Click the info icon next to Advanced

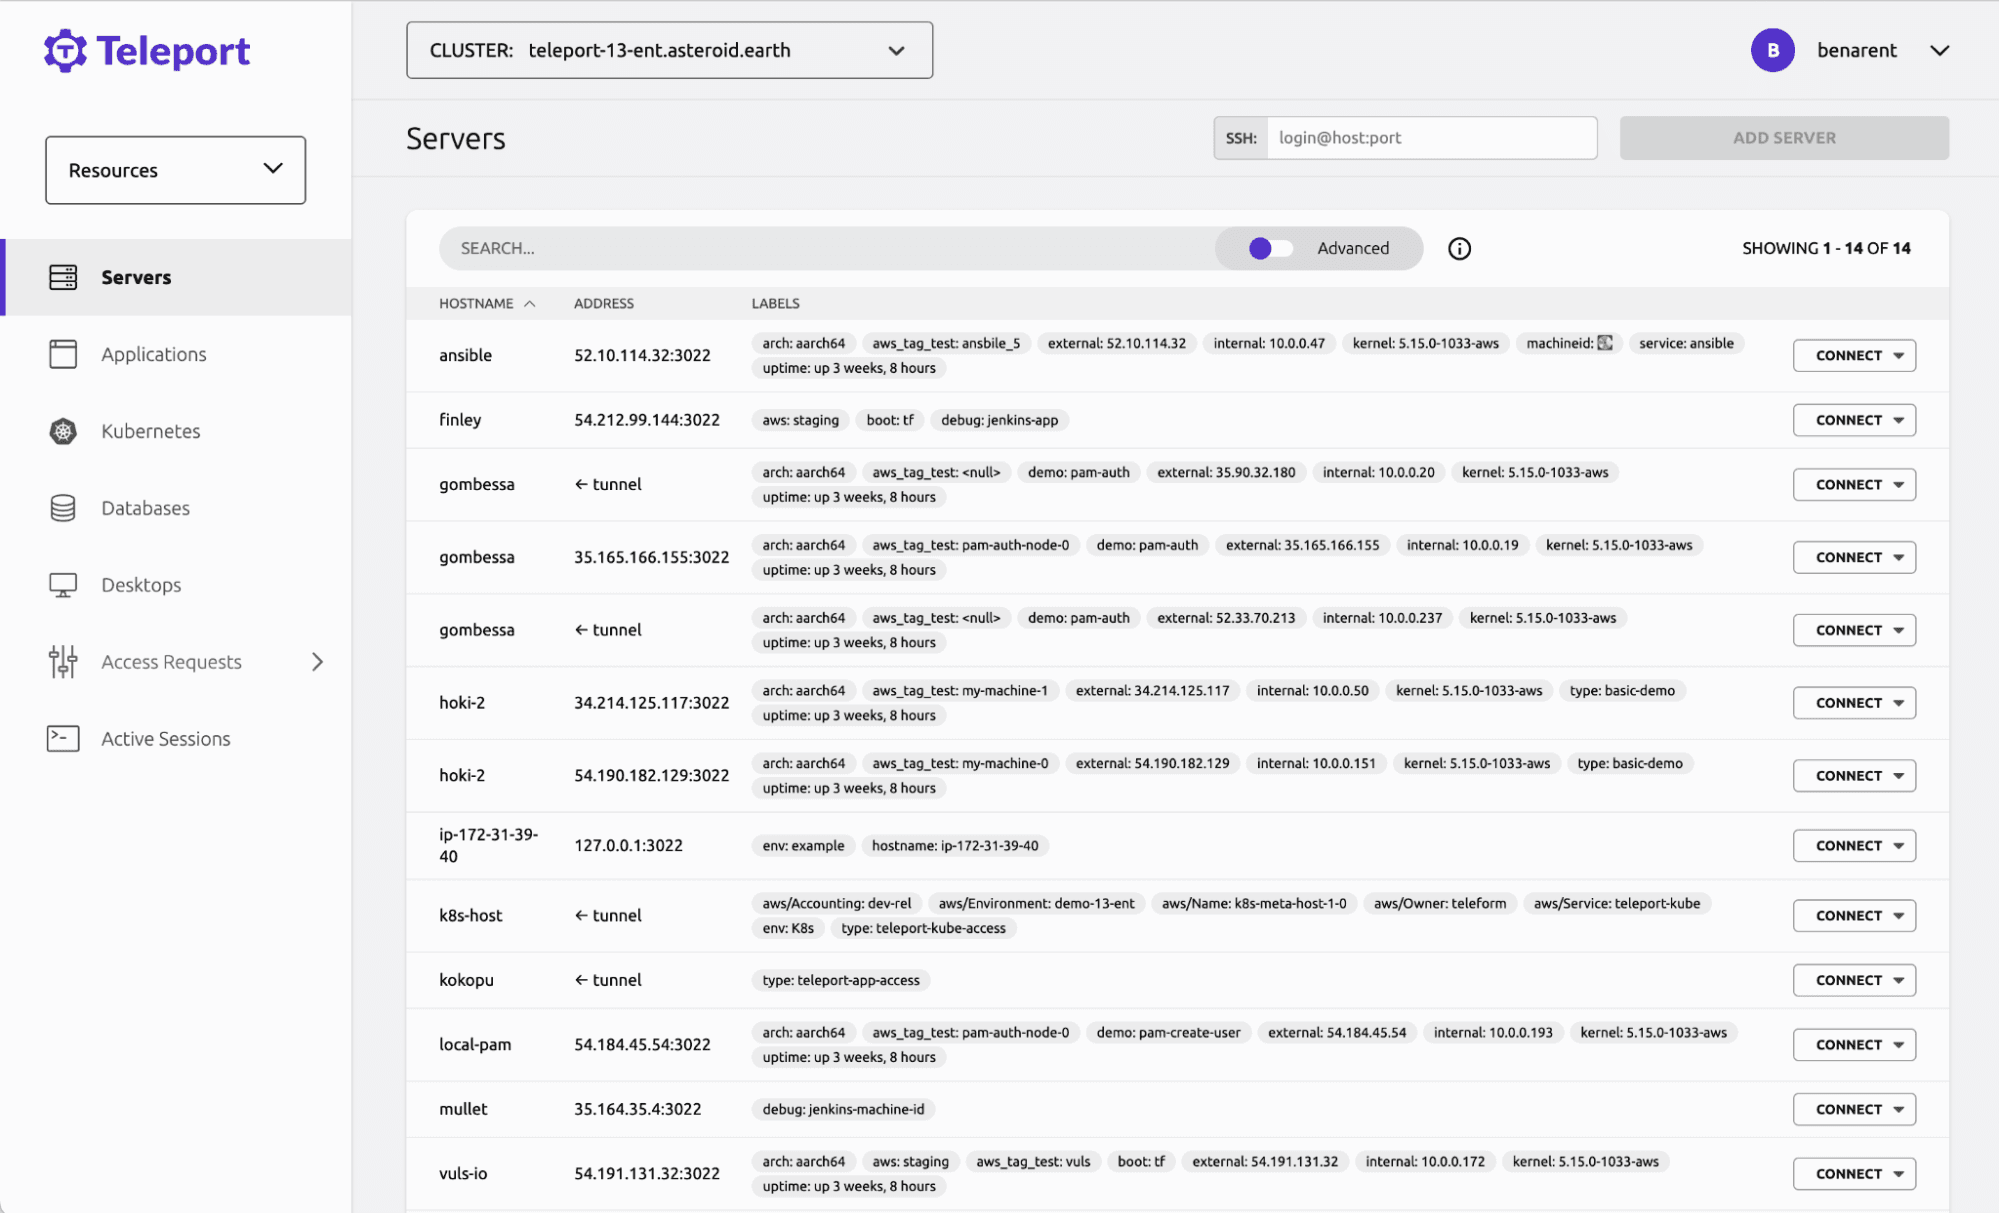coord(1459,249)
